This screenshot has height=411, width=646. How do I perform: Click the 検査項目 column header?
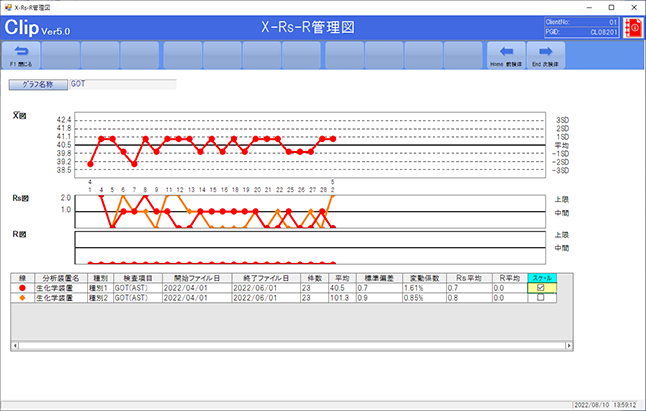click(x=138, y=278)
